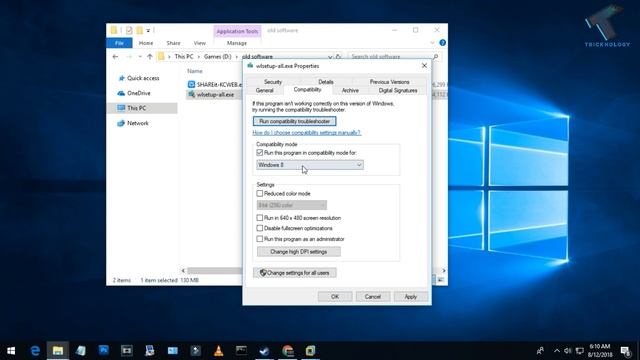Check Disable fullscreen optimizations
The width and height of the screenshot is (640, 360).
pos(260,228)
